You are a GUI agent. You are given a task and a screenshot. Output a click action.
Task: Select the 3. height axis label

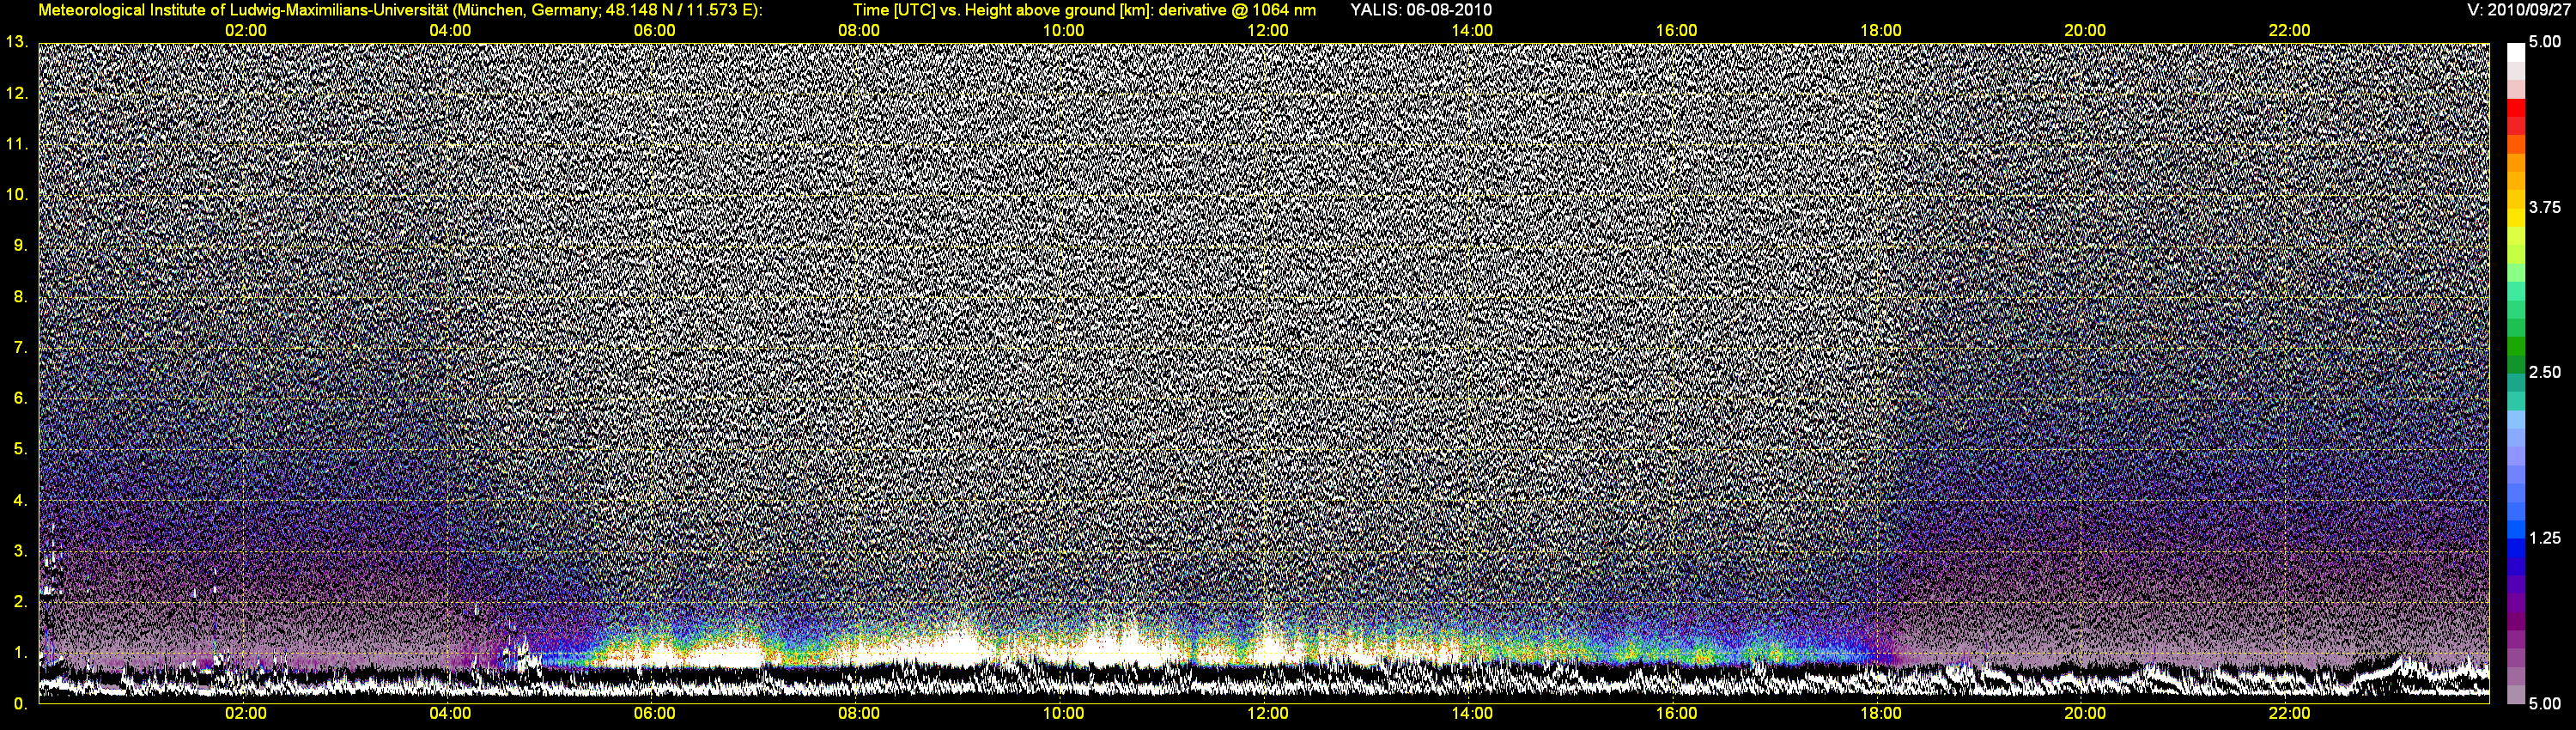[x=21, y=551]
